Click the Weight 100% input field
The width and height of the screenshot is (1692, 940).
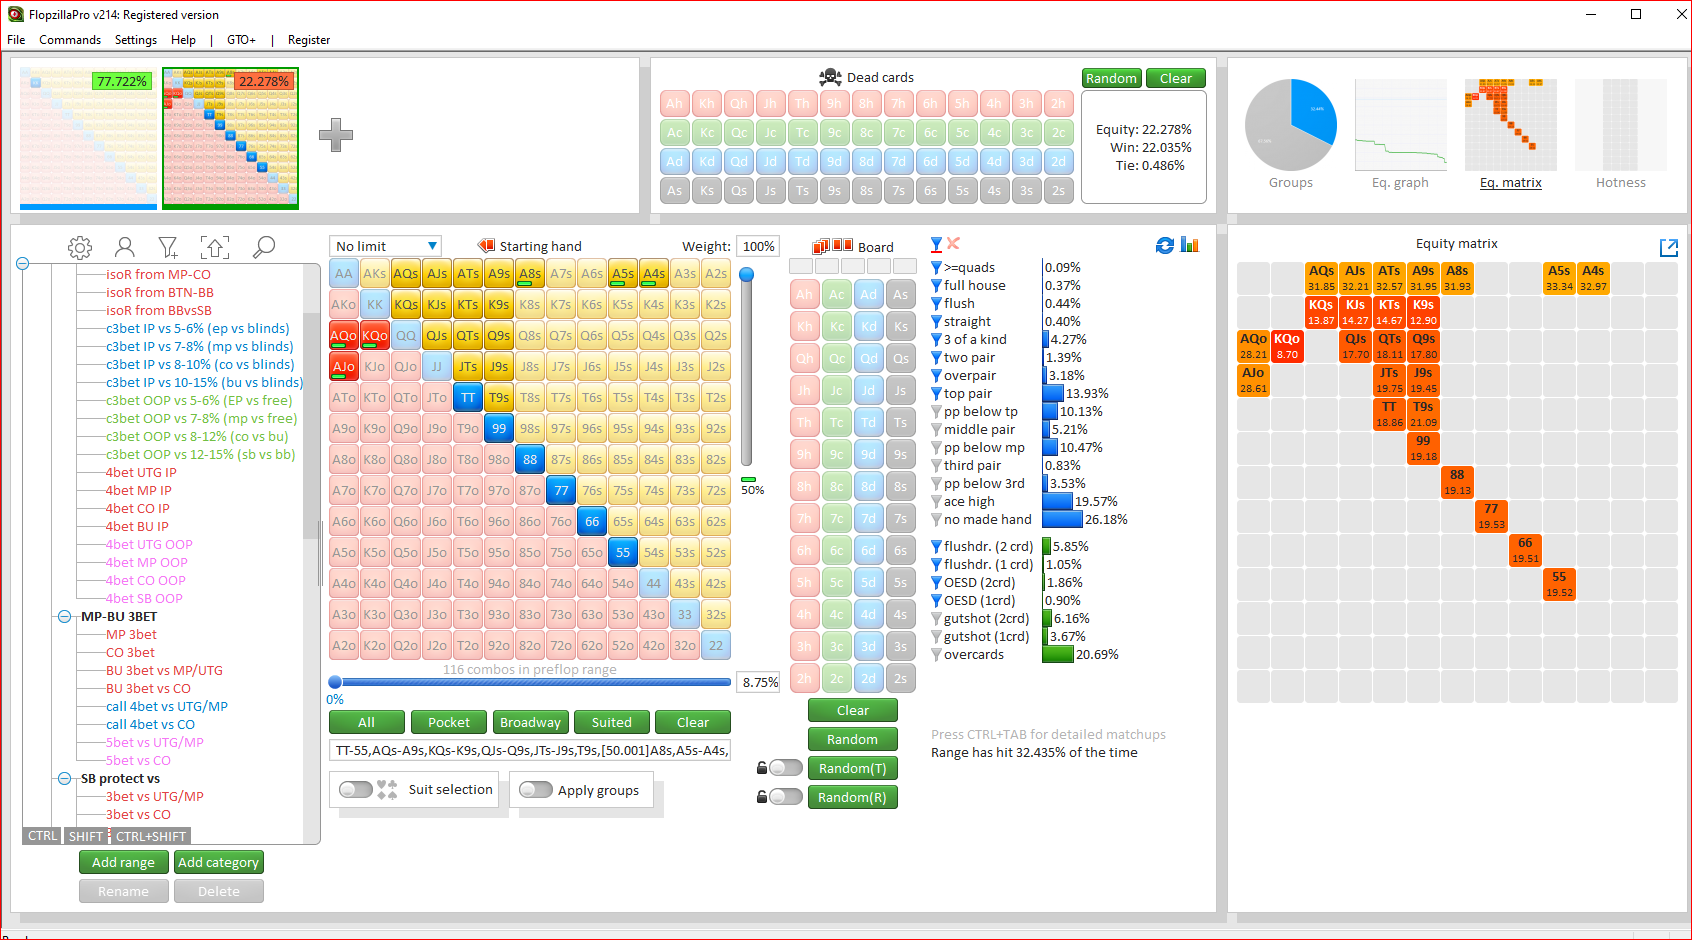coord(759,246)
